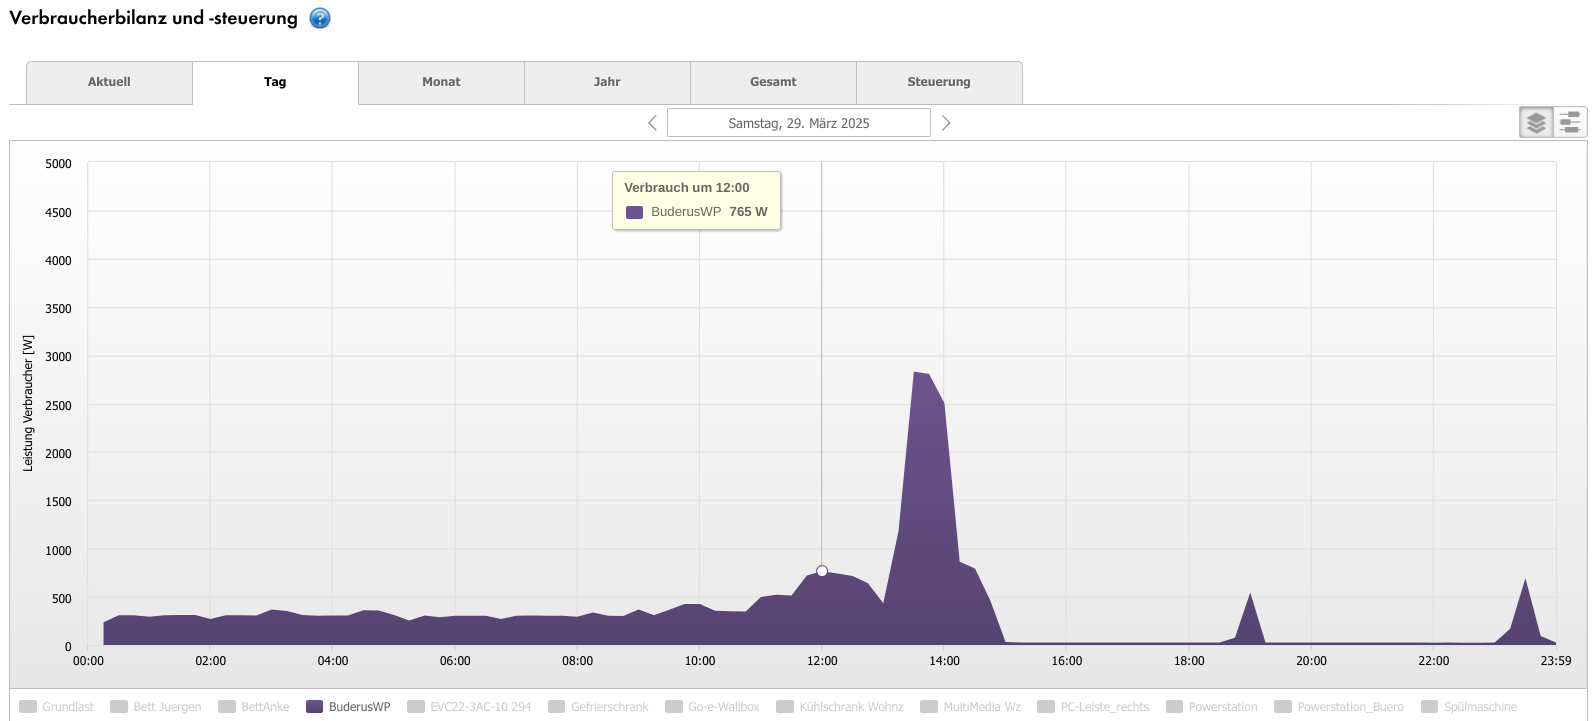Open the Aktuell tab
1595x721 pixels.
click(x=109, y=82)
